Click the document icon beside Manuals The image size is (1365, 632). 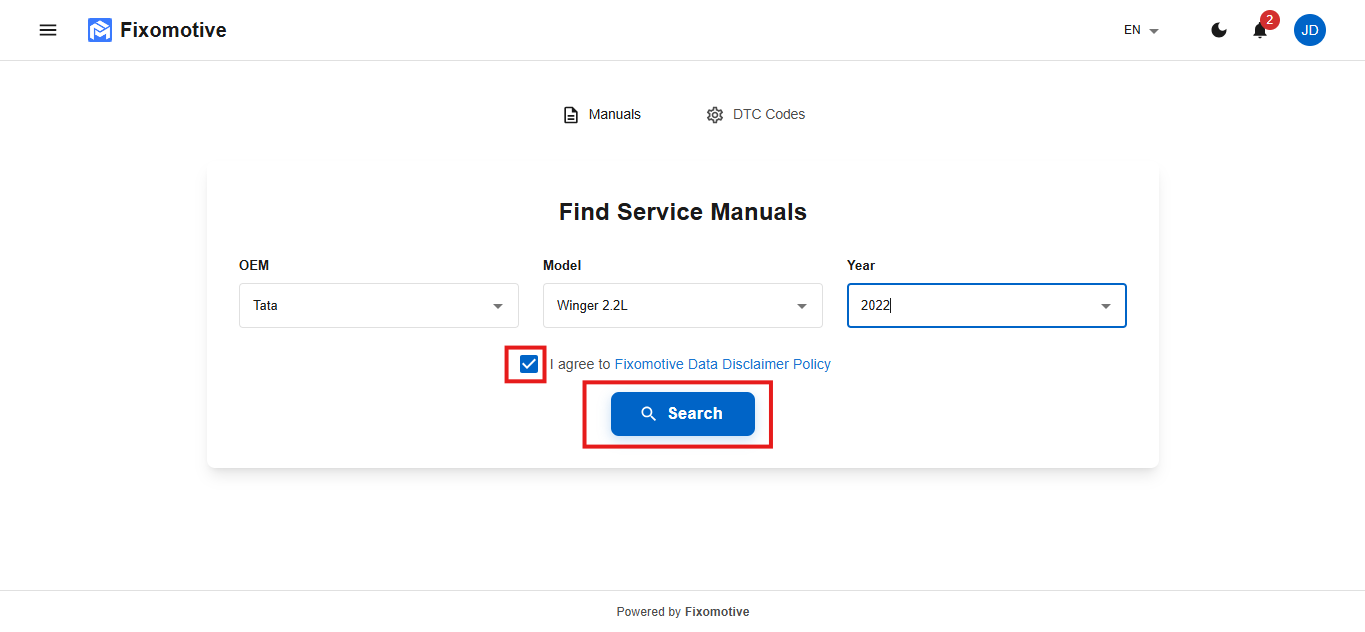(571, 115)
